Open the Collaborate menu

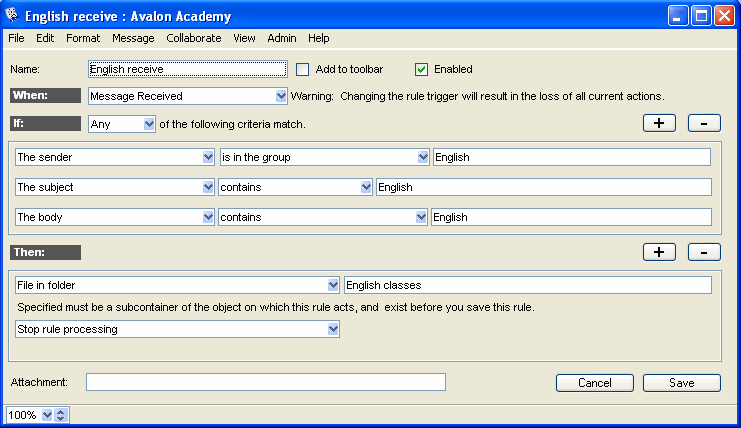click(x=194, y=38)
